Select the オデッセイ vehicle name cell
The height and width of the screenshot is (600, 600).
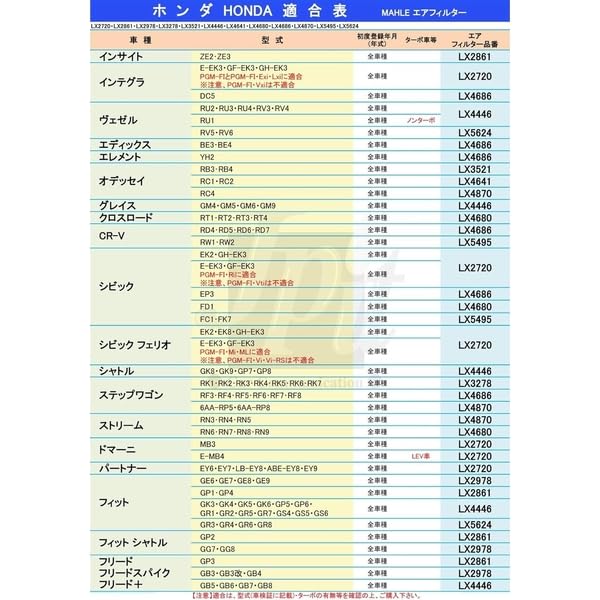[122, 181]
